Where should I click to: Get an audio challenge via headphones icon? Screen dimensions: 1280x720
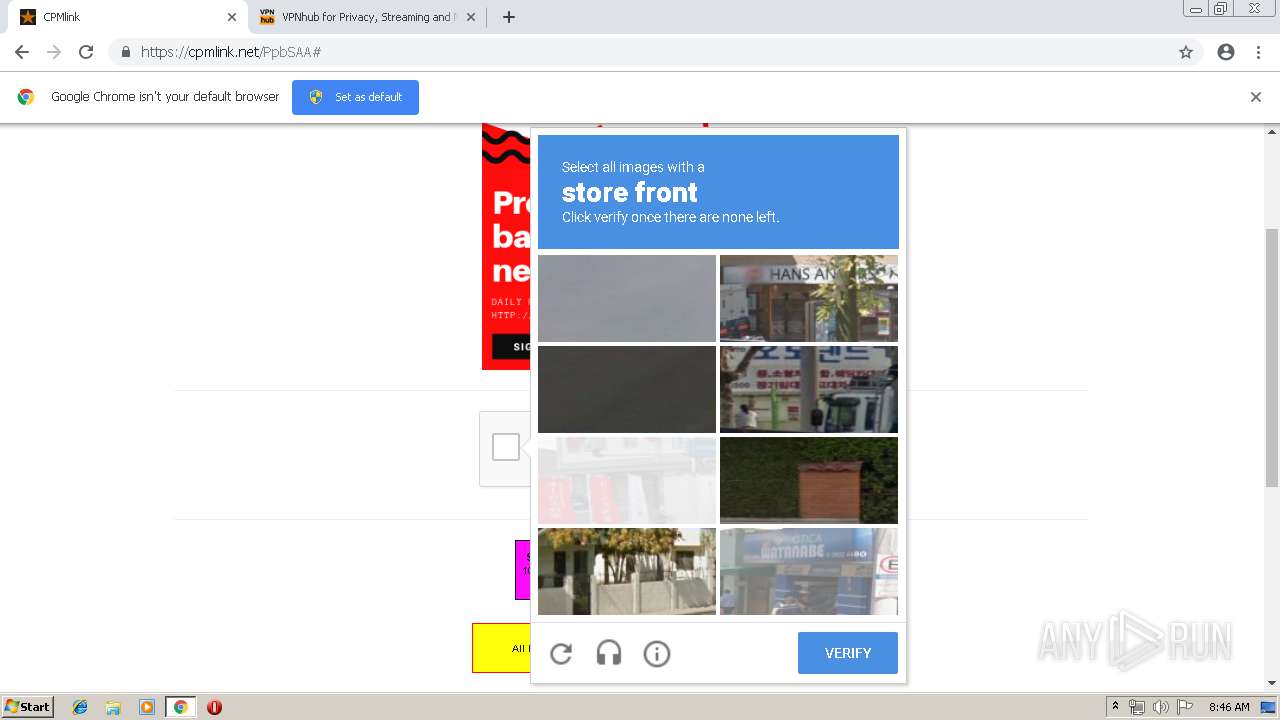[x=609, y=654]
